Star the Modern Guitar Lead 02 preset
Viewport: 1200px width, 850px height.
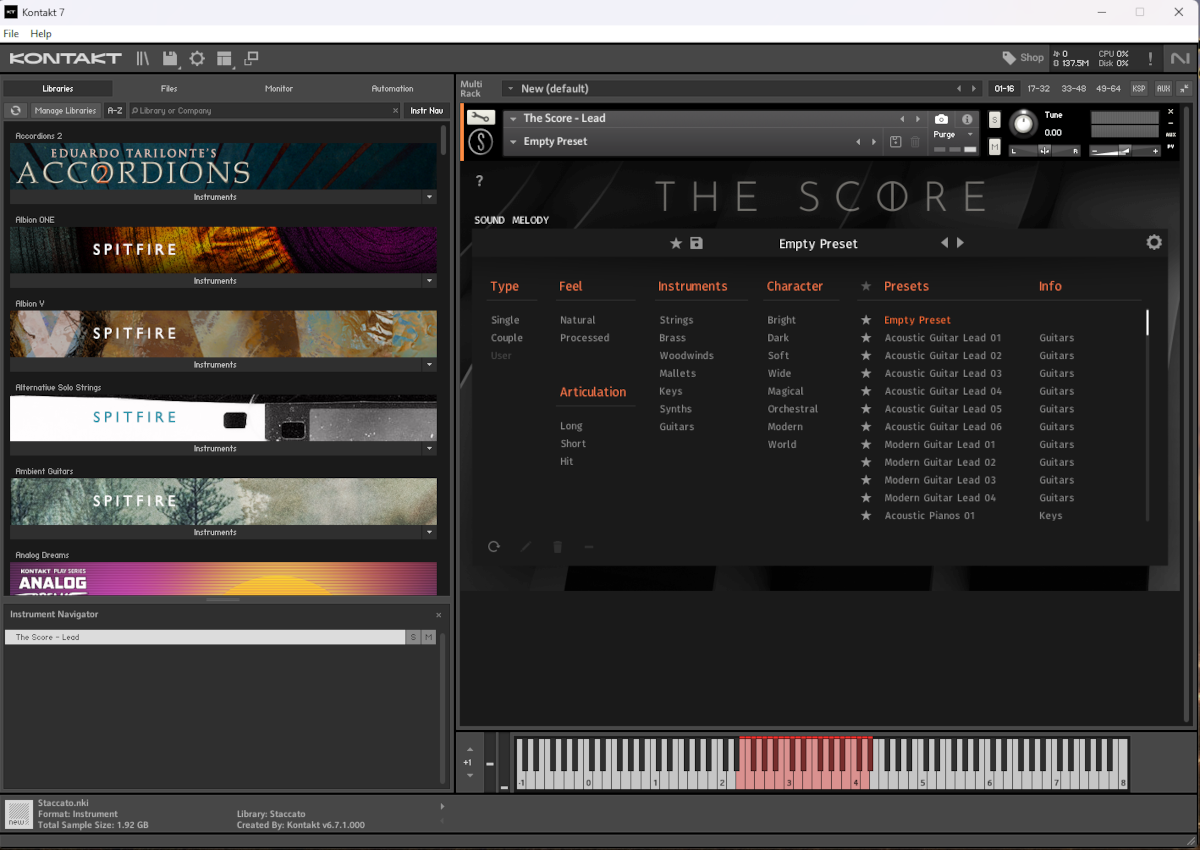[x=867, y=463]
